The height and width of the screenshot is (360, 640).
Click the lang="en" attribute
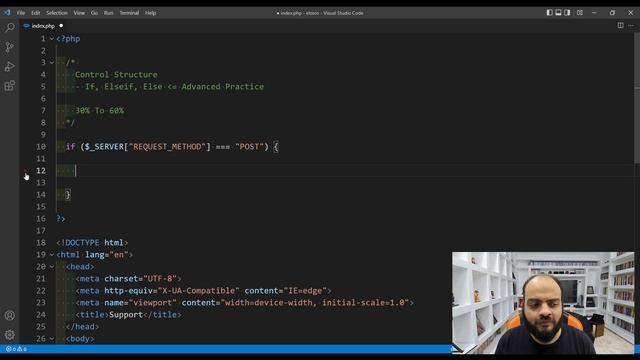click(107, 255)
